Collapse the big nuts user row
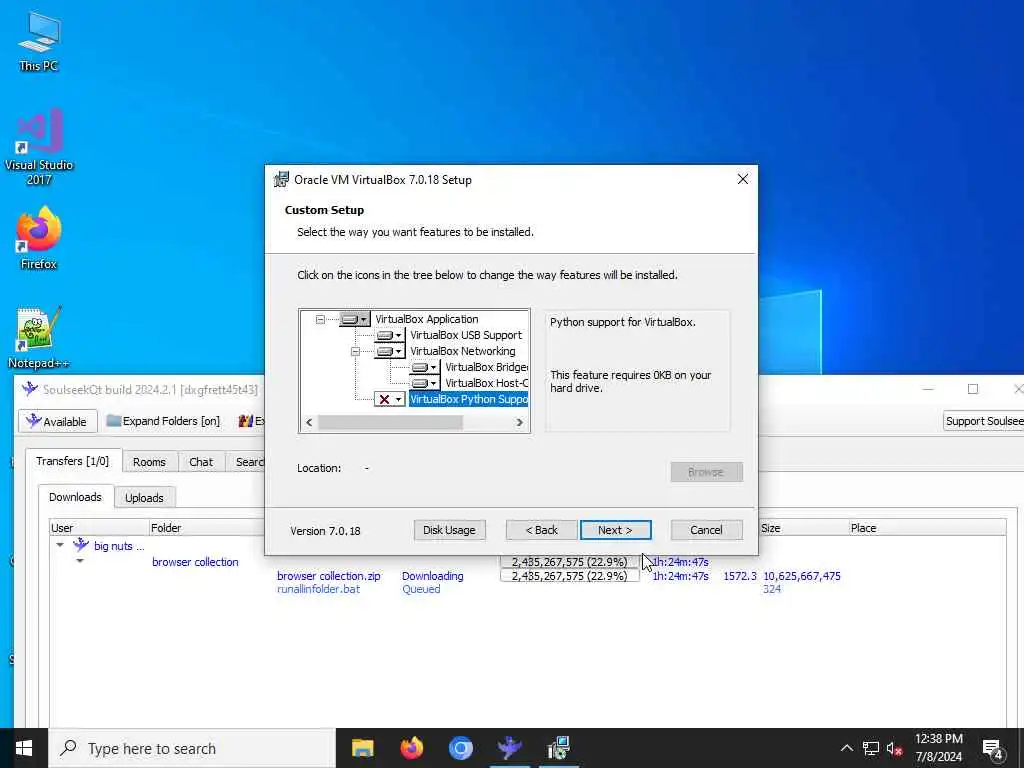This screenshot has width=1024, height=768. coord(59,545)
